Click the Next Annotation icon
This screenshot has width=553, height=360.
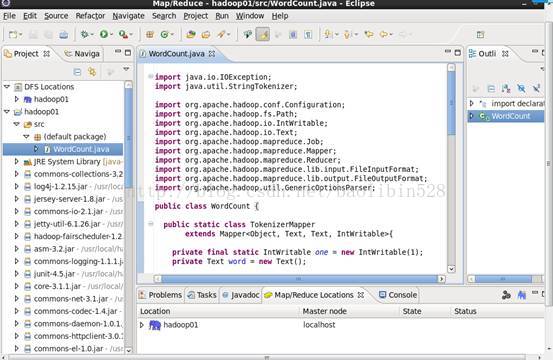[x=328, y=34]
